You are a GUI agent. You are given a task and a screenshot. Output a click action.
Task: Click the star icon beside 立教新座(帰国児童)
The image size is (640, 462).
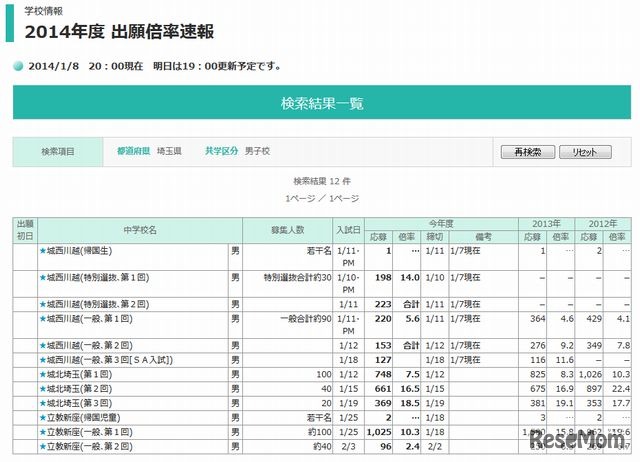tap(43, 418)
